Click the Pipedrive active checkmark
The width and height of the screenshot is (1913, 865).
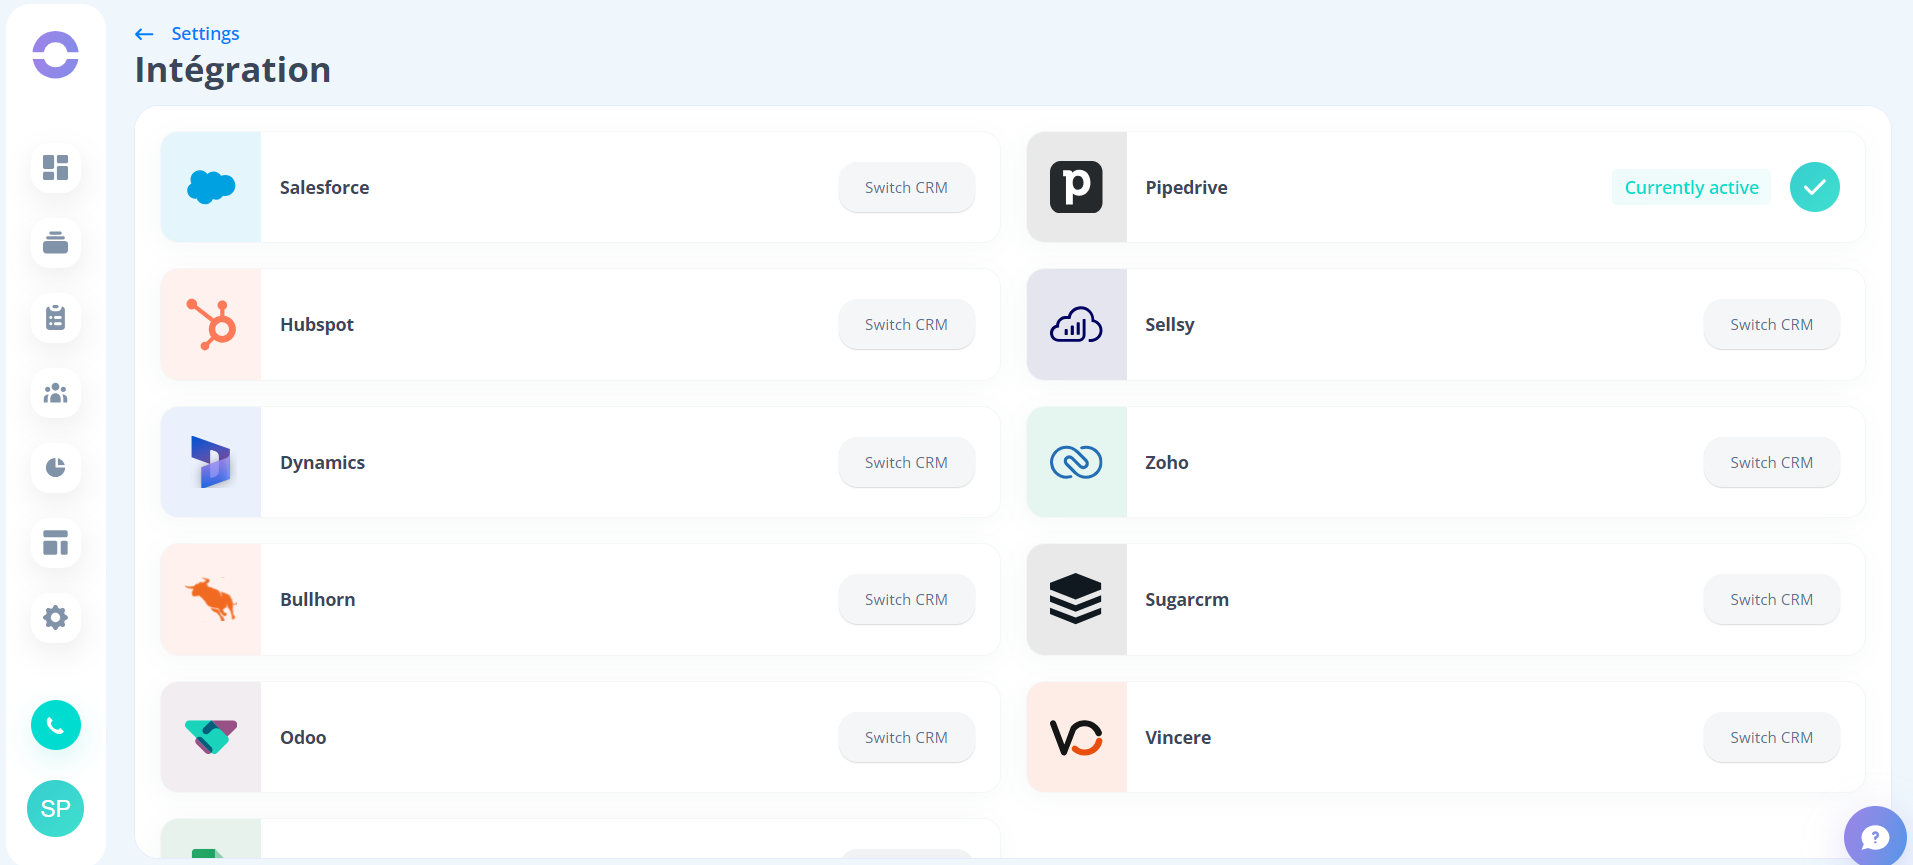(x=1815, y=187)
